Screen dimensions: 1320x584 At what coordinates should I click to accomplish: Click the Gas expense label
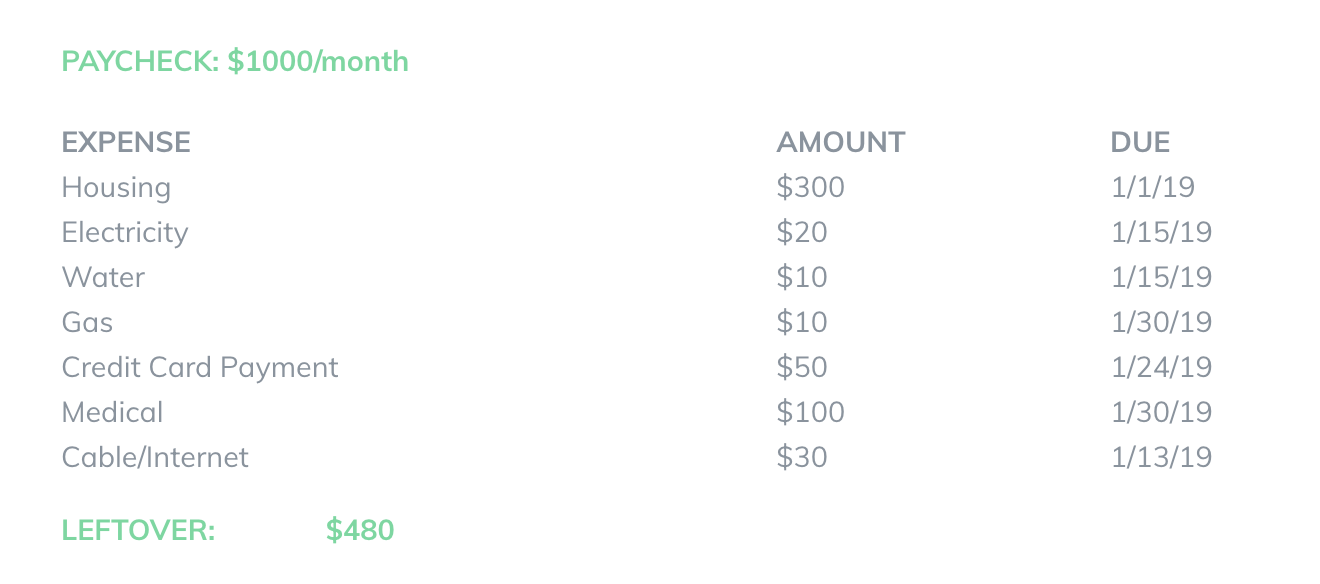coord(87,322)
